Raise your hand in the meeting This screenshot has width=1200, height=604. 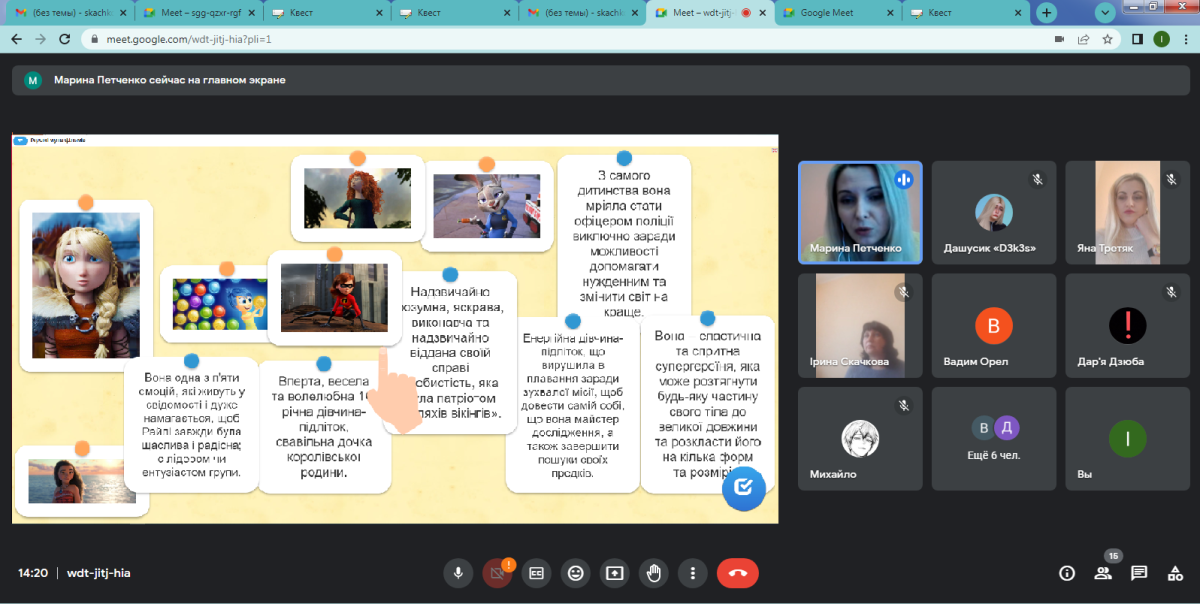pyautogui.click(x=654, y=573)
